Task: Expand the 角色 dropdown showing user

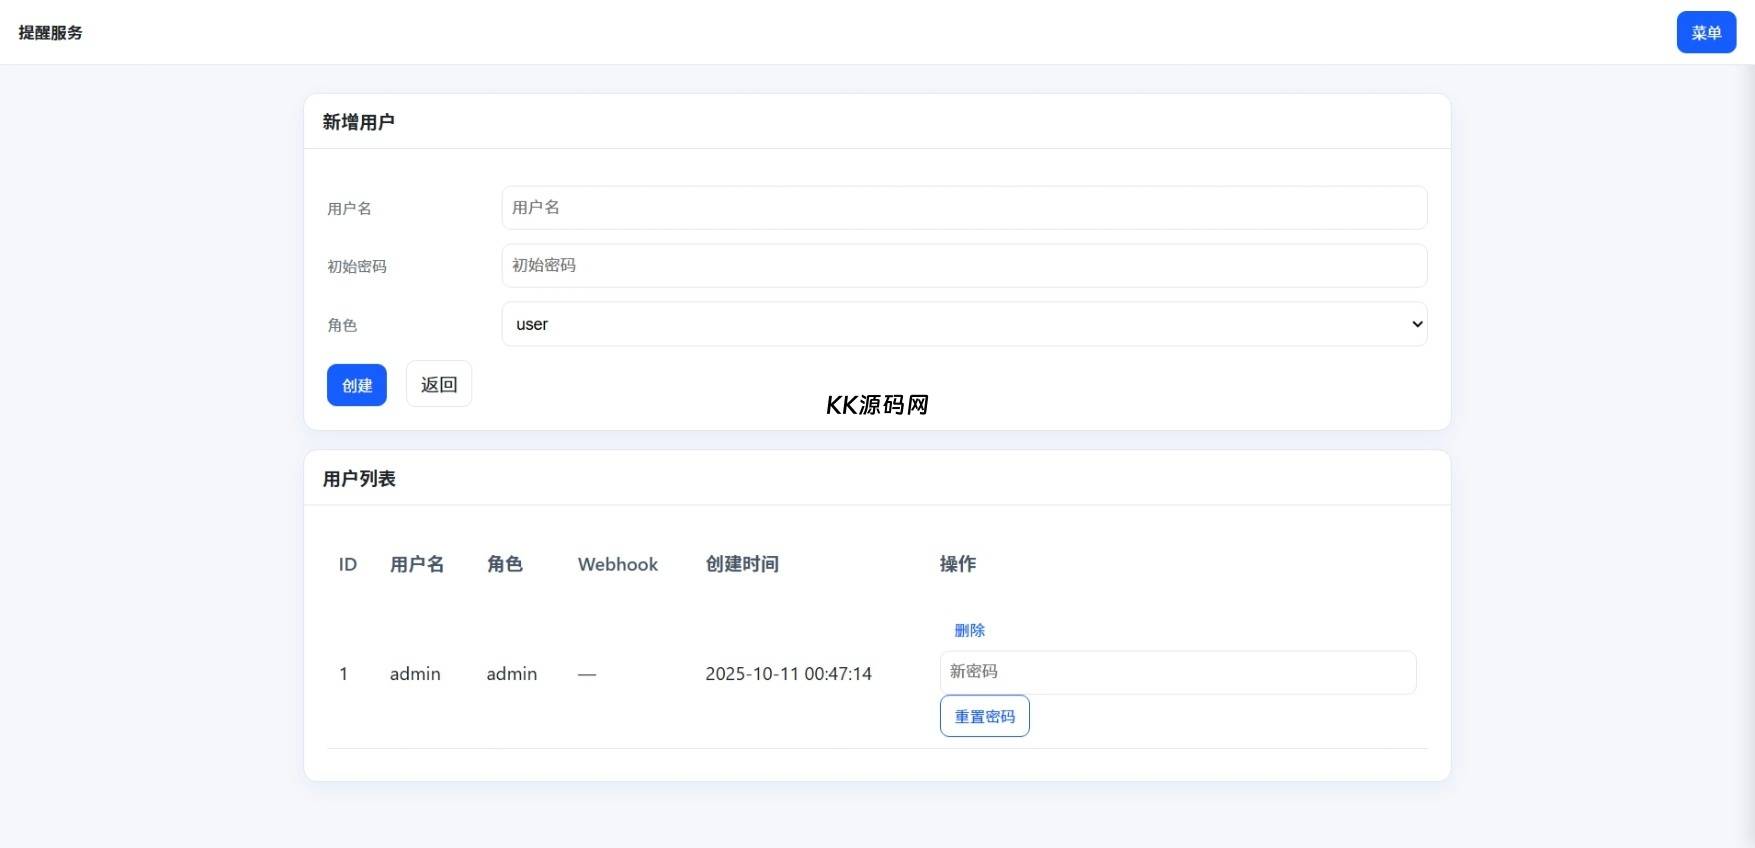Action: 963,324
